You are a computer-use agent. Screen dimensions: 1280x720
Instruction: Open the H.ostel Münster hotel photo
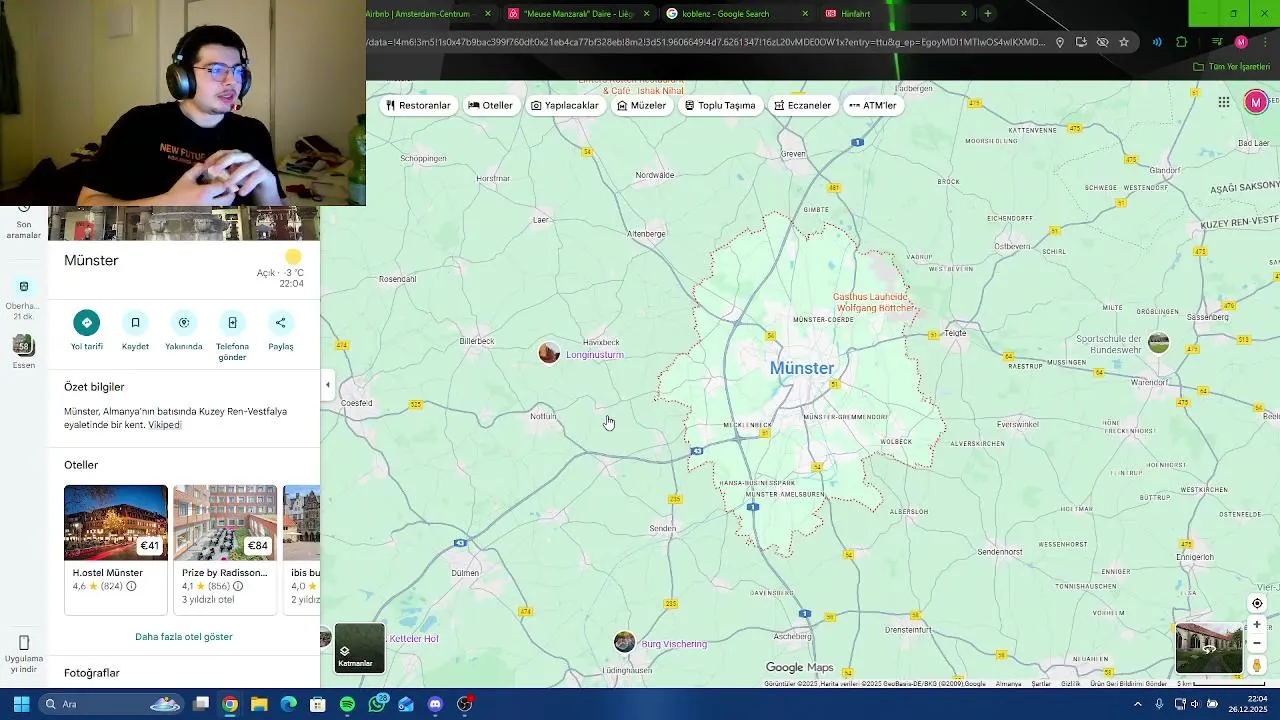tap(116, 523)
